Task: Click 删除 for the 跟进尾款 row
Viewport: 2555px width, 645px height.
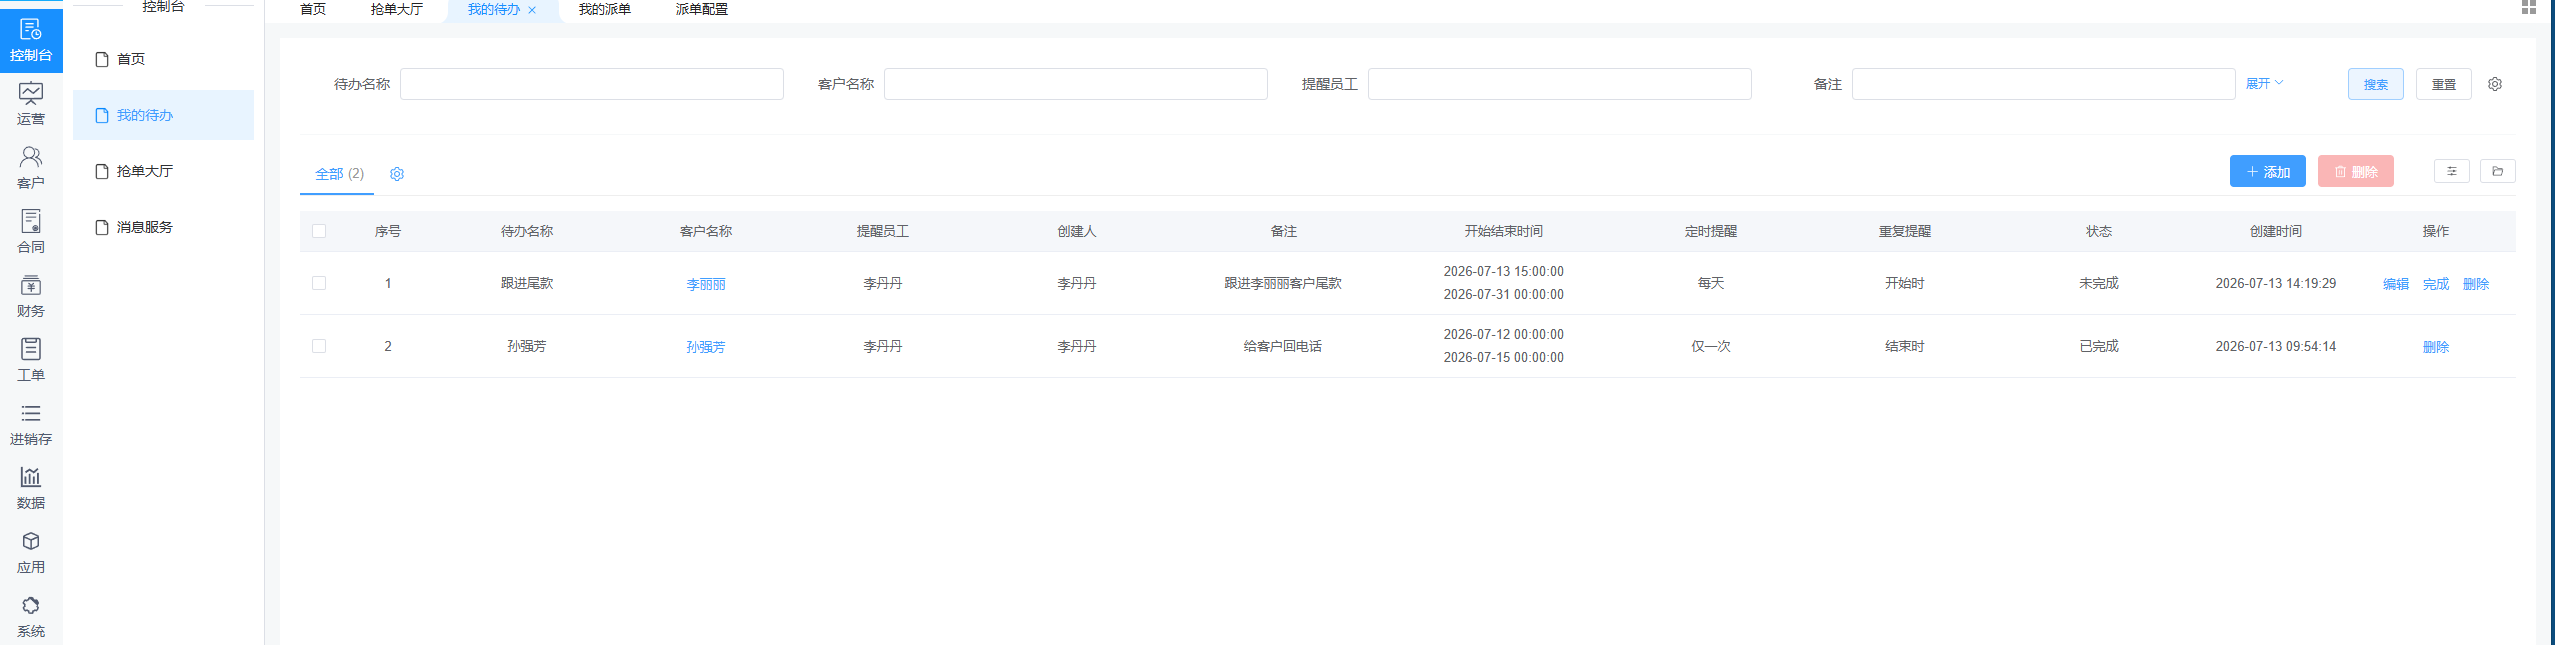Action: coord(2476,284)
